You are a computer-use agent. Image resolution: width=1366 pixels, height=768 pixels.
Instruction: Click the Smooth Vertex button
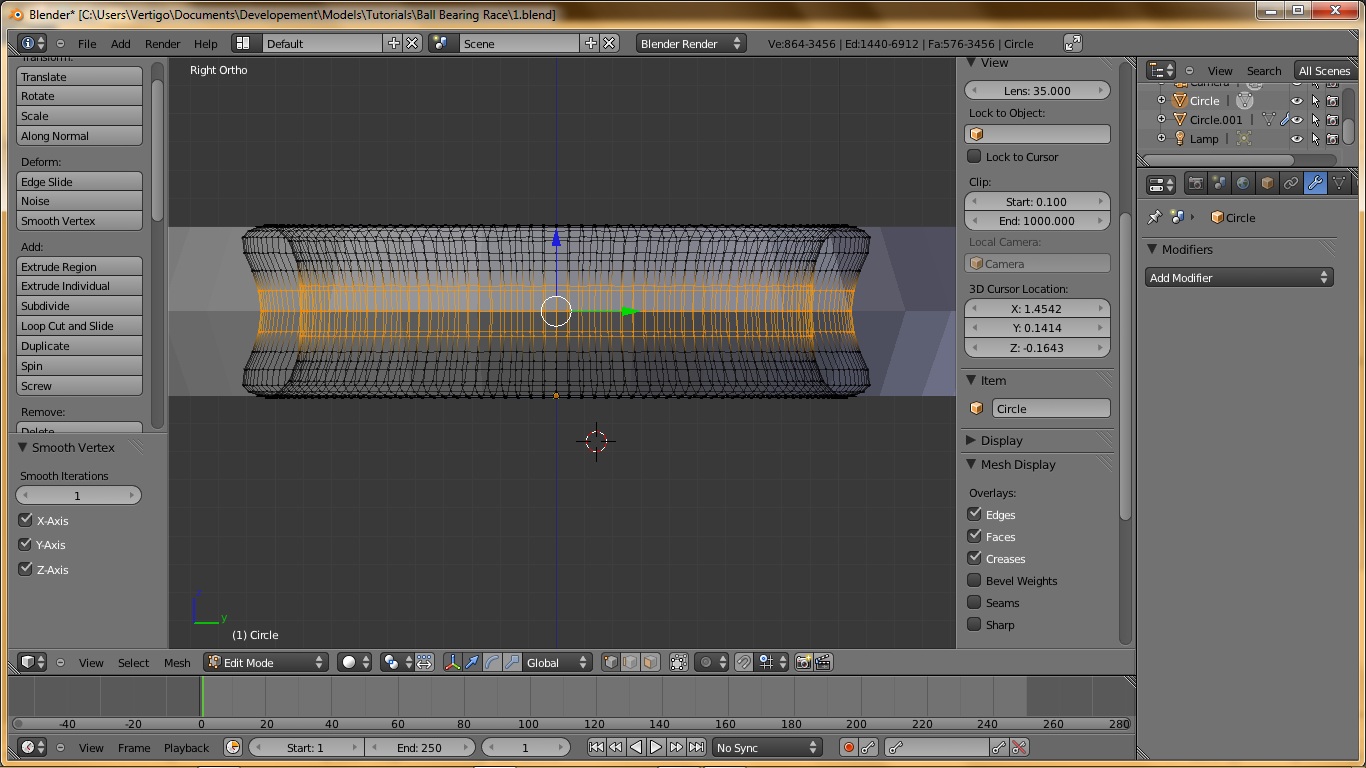point(80,221)
